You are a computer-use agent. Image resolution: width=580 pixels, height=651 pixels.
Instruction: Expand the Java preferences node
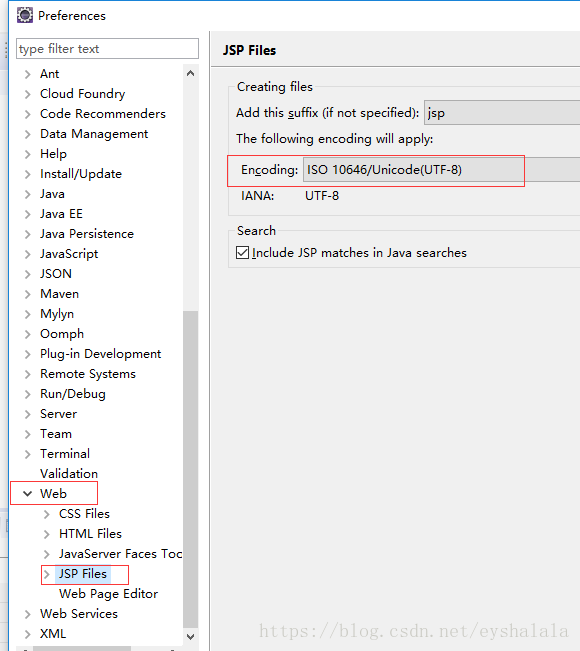point(27,194)
